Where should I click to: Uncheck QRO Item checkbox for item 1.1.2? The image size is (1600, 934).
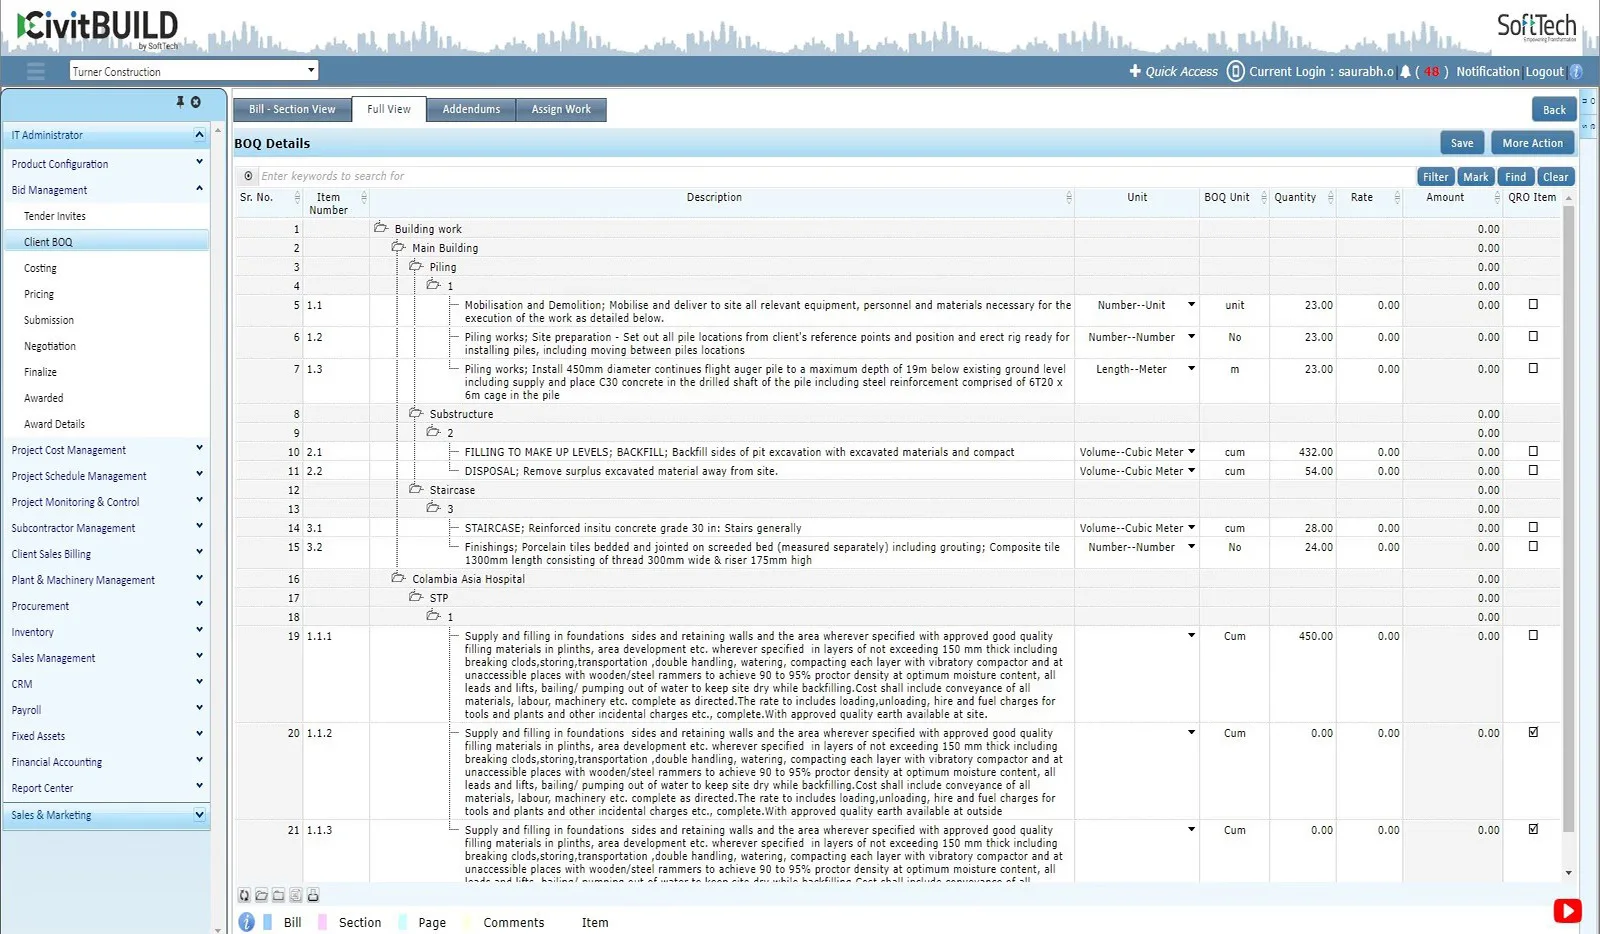coord(1533,733)
